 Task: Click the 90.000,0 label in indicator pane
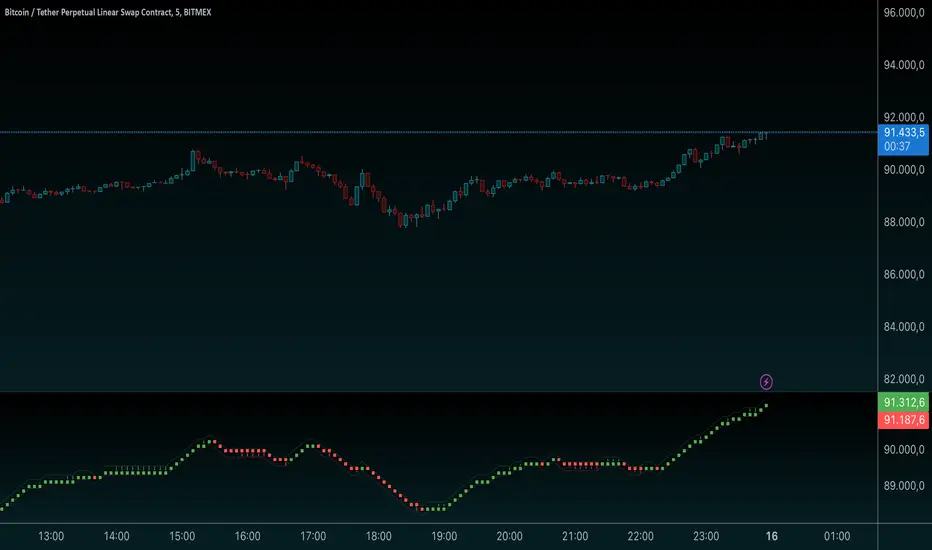[903, 450]
